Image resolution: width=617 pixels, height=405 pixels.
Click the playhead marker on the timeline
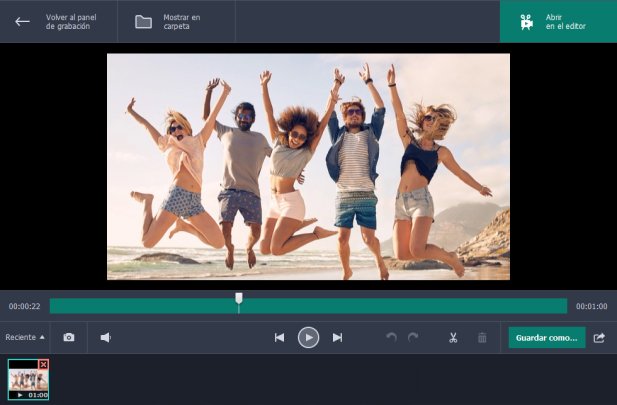pos(239,298)
